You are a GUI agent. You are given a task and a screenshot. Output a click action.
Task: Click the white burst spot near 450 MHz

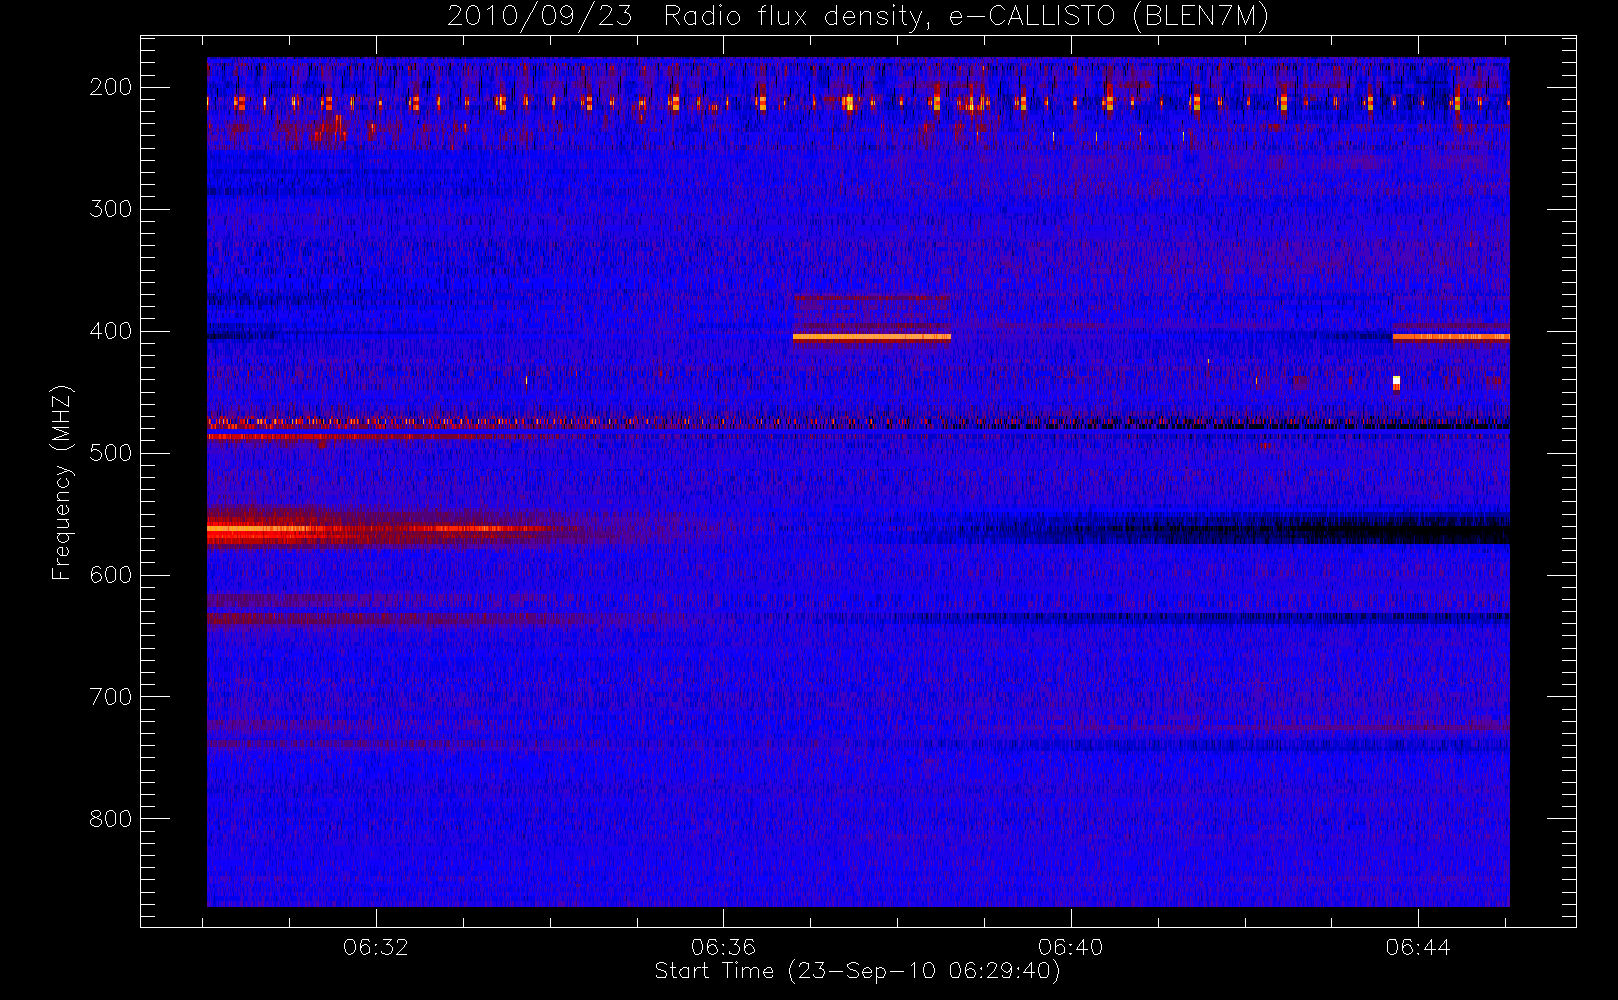(x=1396, y=383)
